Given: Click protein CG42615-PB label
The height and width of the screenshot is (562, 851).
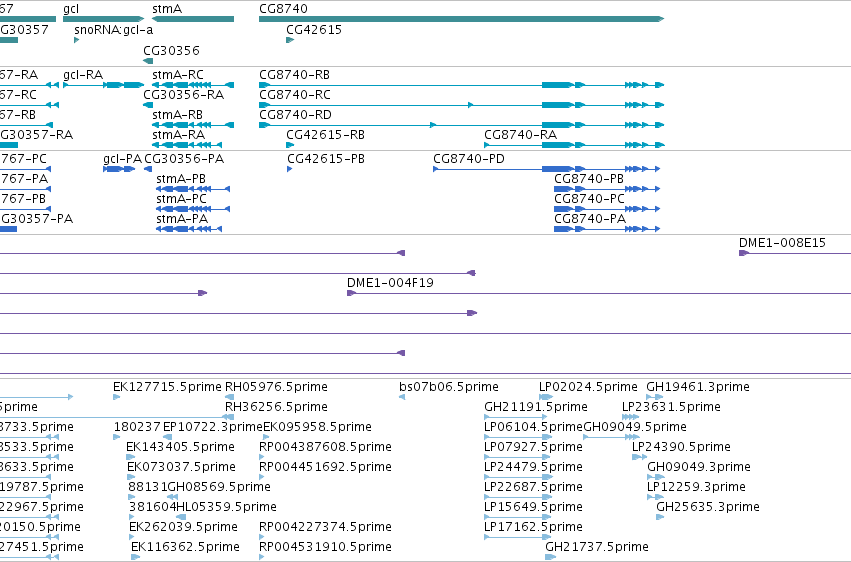Looking at the screenshot, I should pyautogui.click(x=326, y=159).
